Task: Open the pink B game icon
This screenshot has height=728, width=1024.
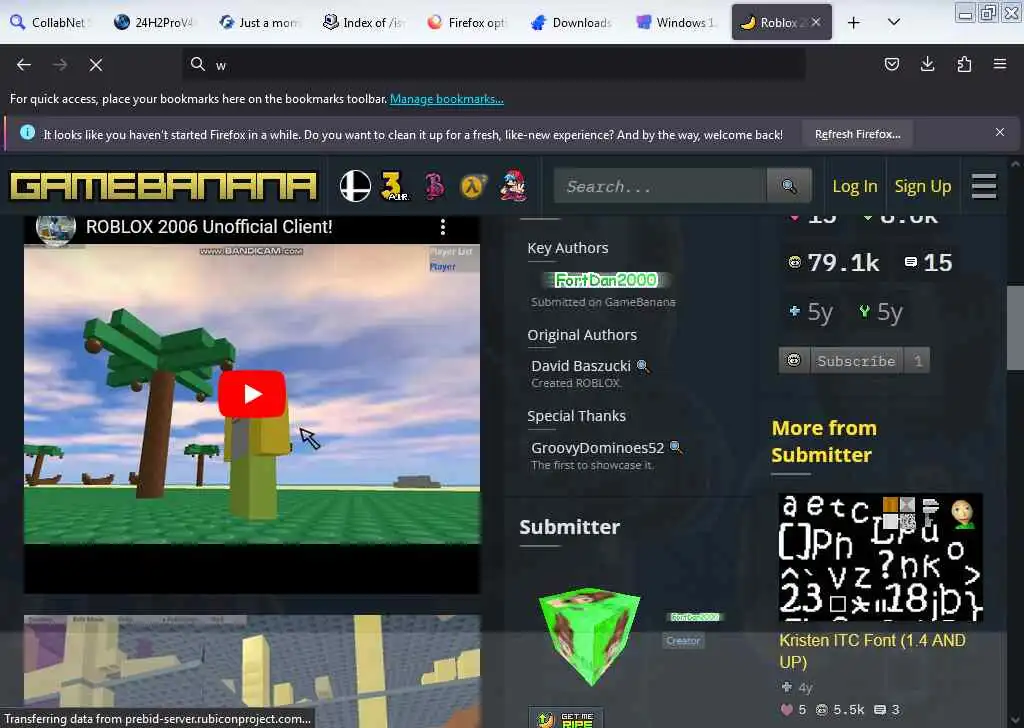Action: [434, 186]
